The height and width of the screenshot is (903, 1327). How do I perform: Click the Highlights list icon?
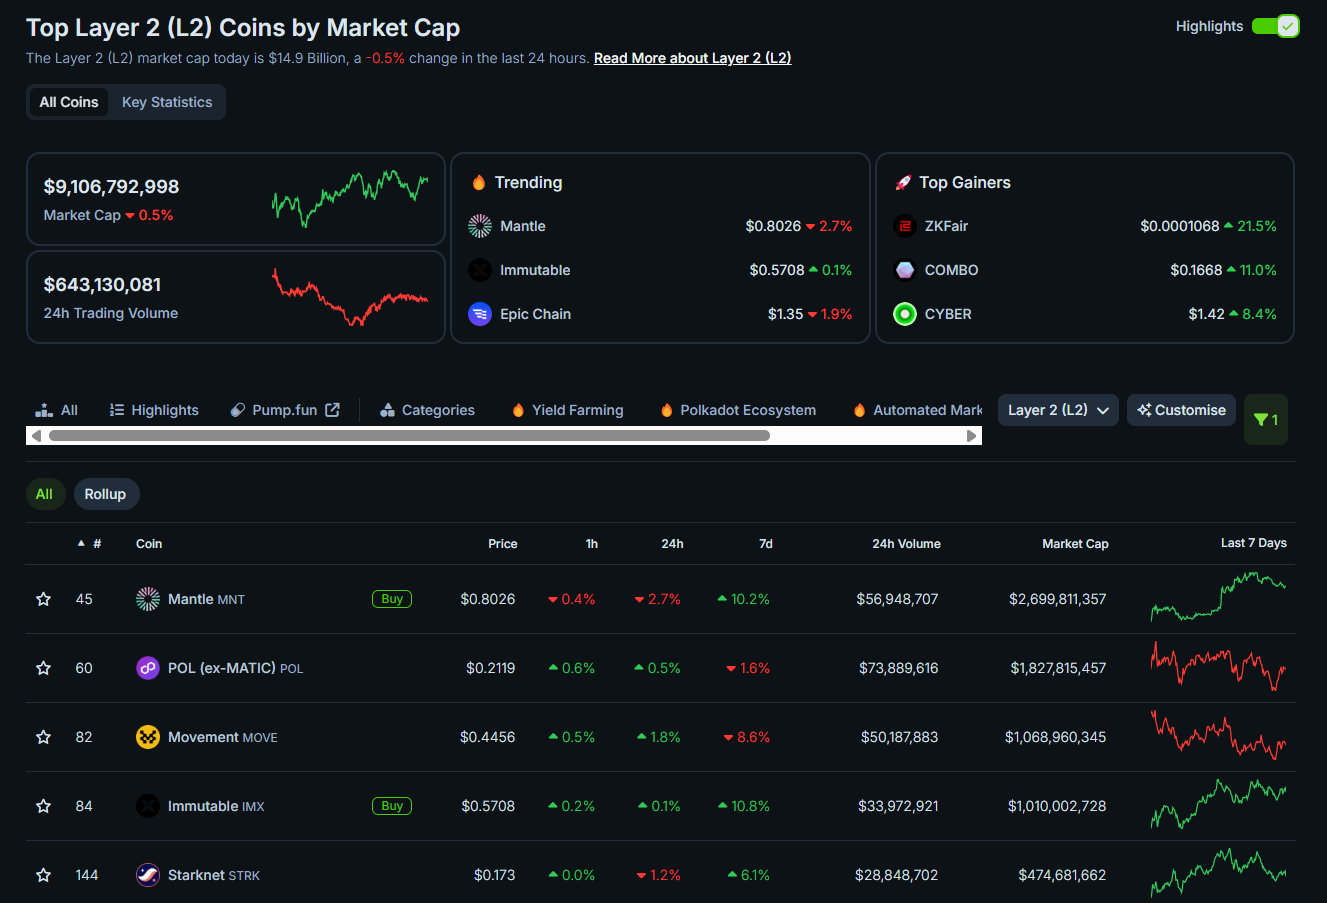pos(117,410)
